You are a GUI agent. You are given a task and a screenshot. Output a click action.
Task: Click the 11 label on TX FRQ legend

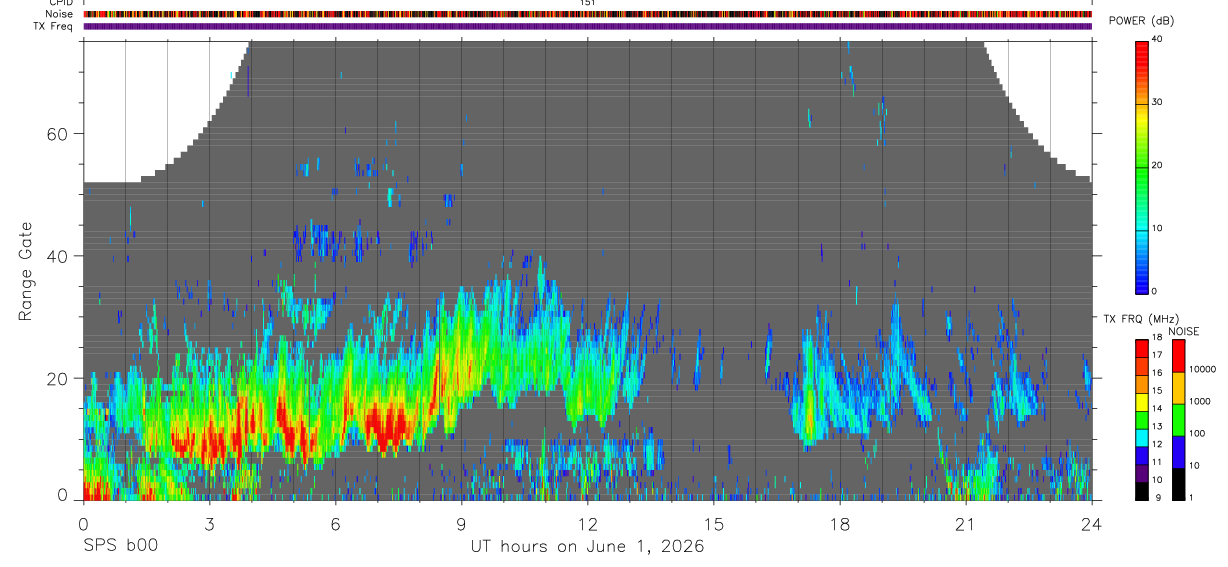point(1157,462)
